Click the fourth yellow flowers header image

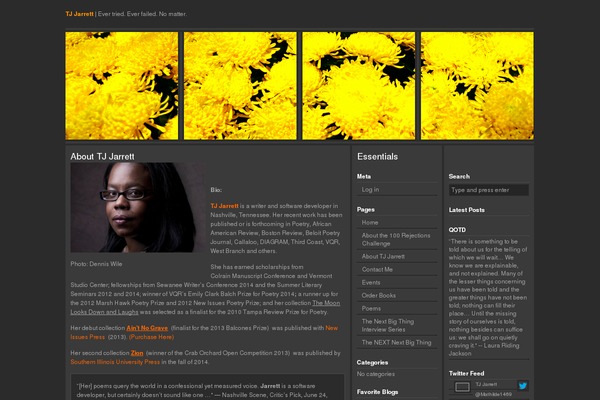pyautogui.click(x=477, y=86)
